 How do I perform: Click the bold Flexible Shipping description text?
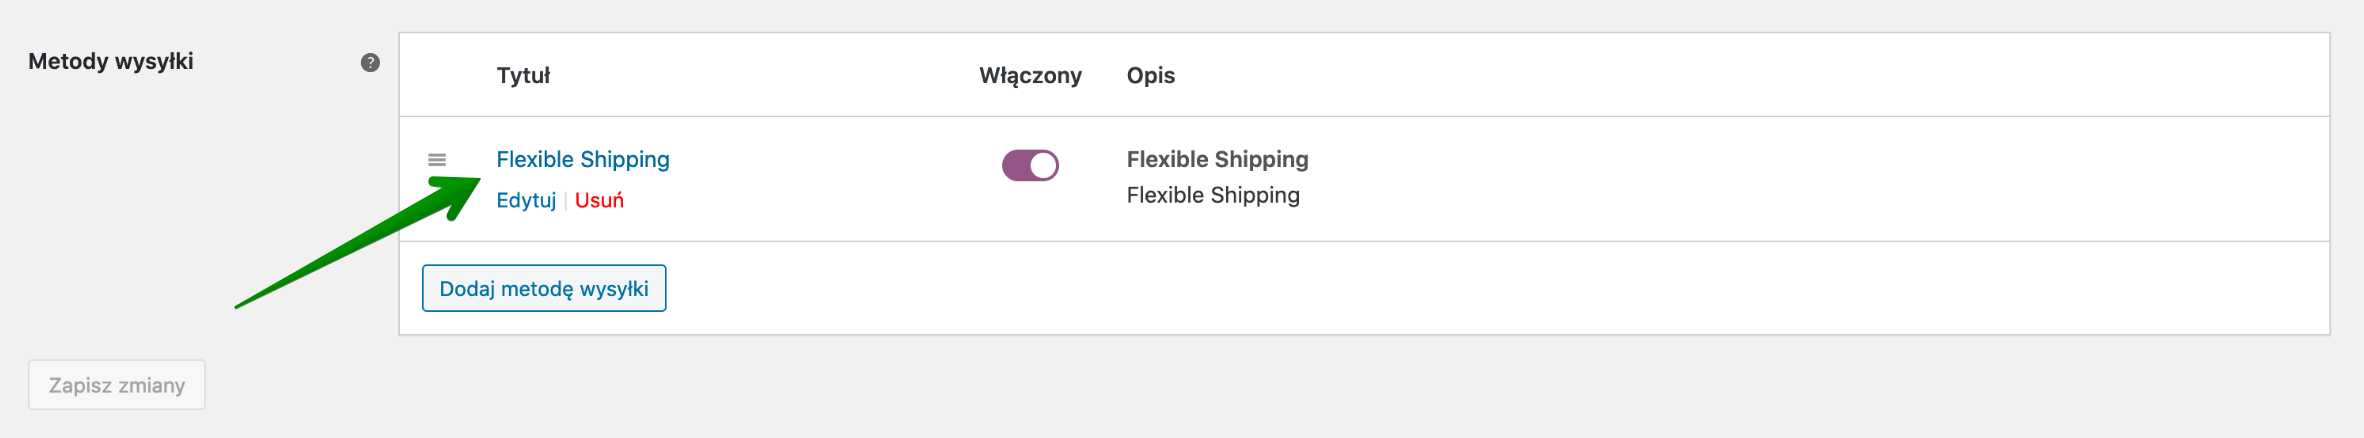click(x=1217, y=159)
